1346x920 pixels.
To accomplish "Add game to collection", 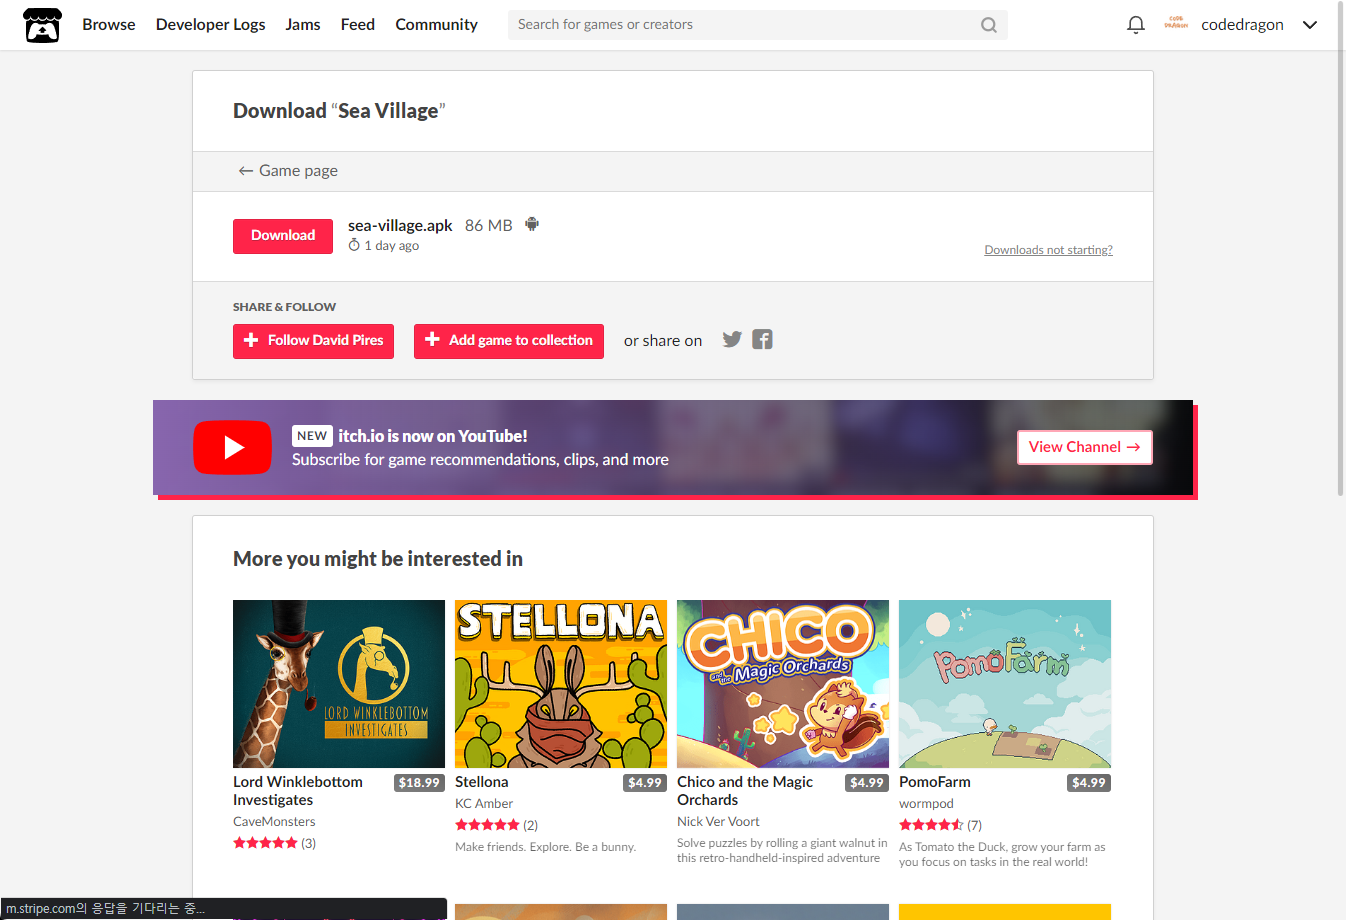I will [509, 341].
